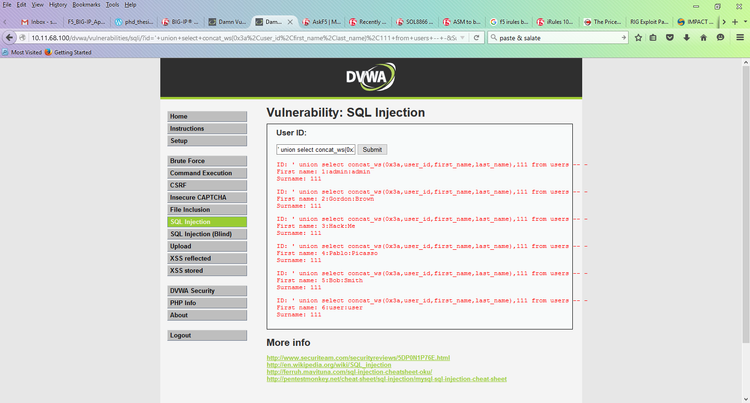
Task: Click the chat smiley toolbar icon
Action: 720,38
